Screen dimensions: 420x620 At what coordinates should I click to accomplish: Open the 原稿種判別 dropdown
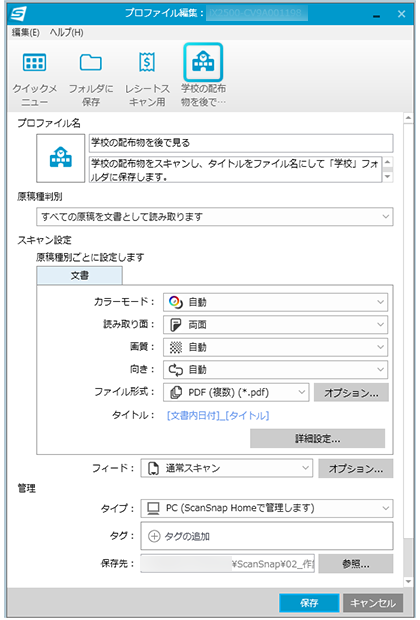point(215,217)
